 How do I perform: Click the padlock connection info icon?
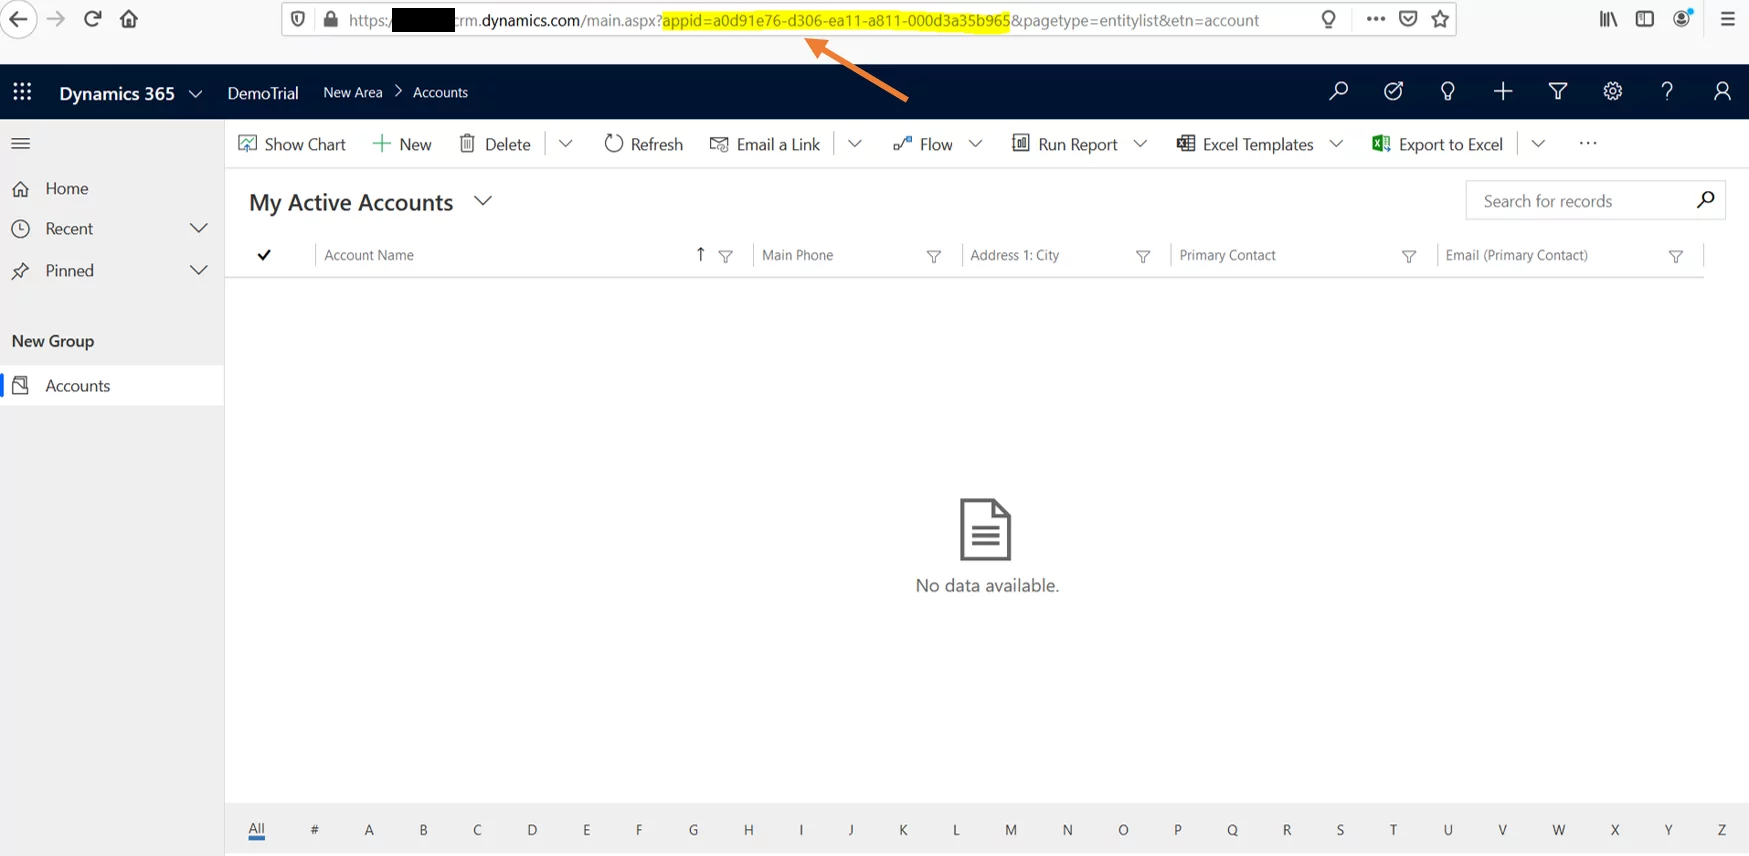click(331, 19)
